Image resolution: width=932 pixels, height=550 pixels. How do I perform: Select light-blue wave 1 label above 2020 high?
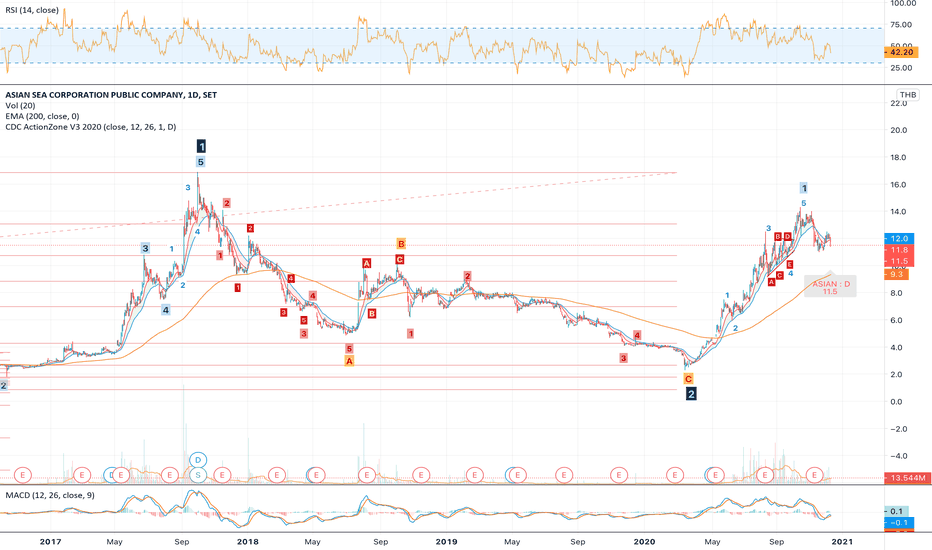click(804, 188)
